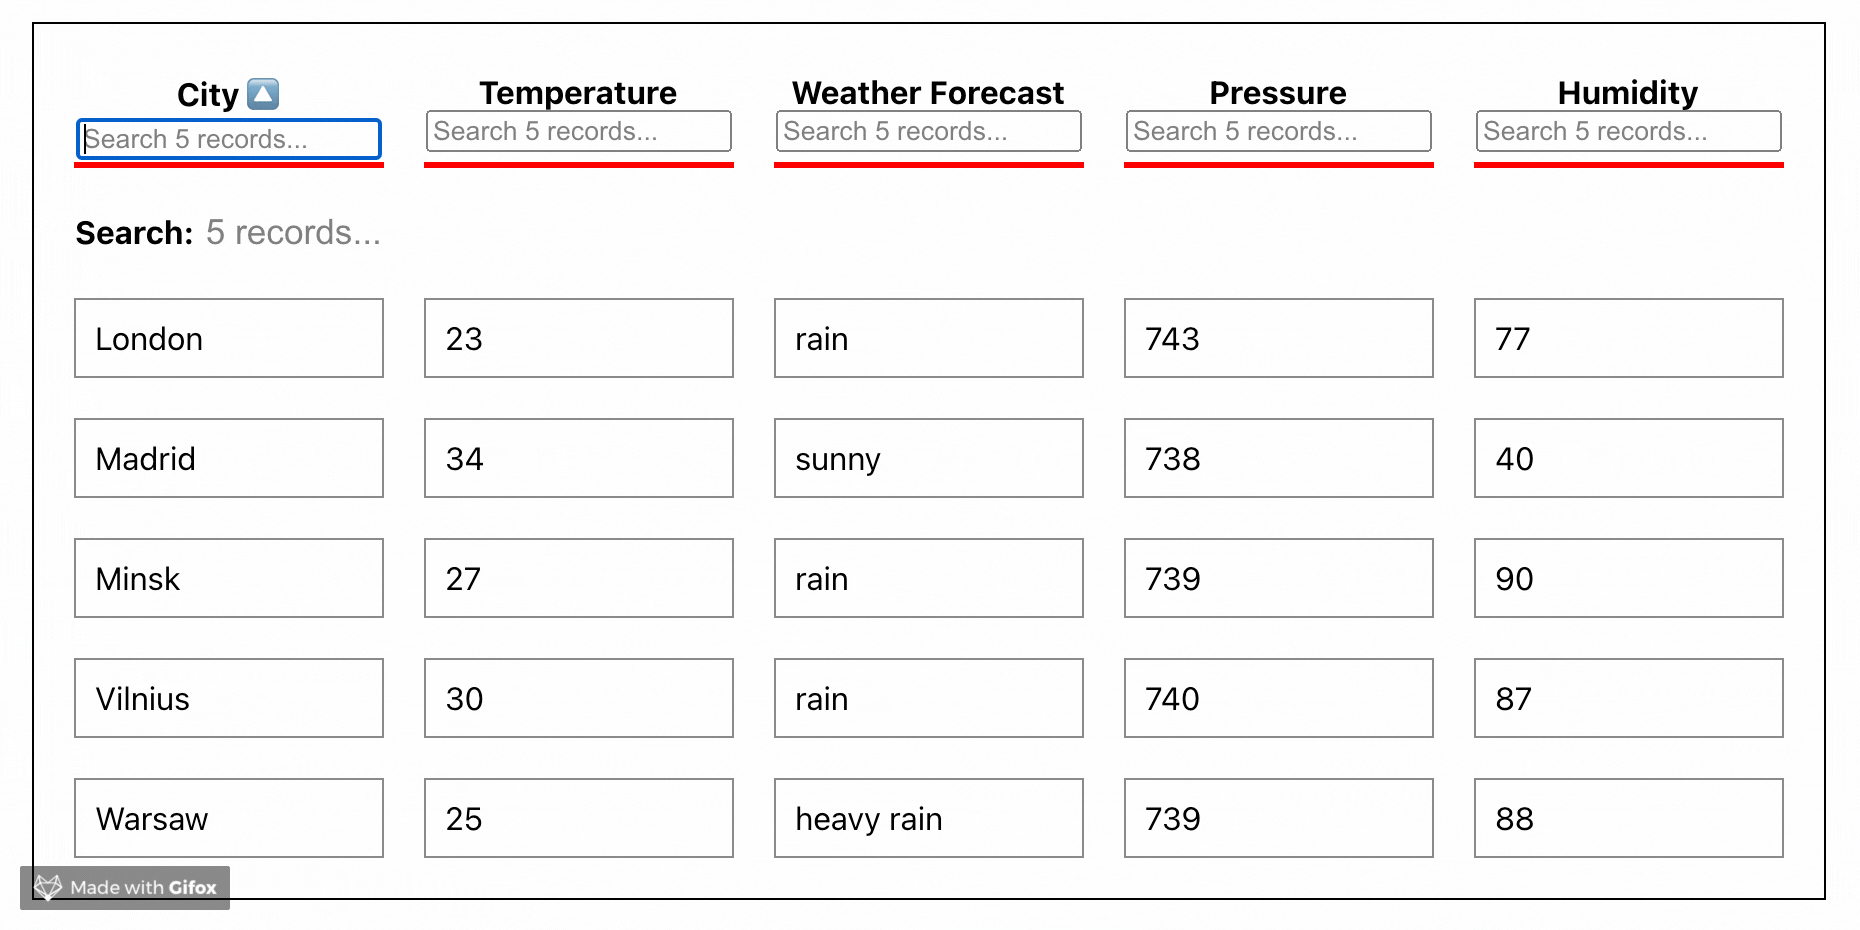Click the City search box
Image resolution: width=1860 pixels, height=930 pixels.
point(229,139)
